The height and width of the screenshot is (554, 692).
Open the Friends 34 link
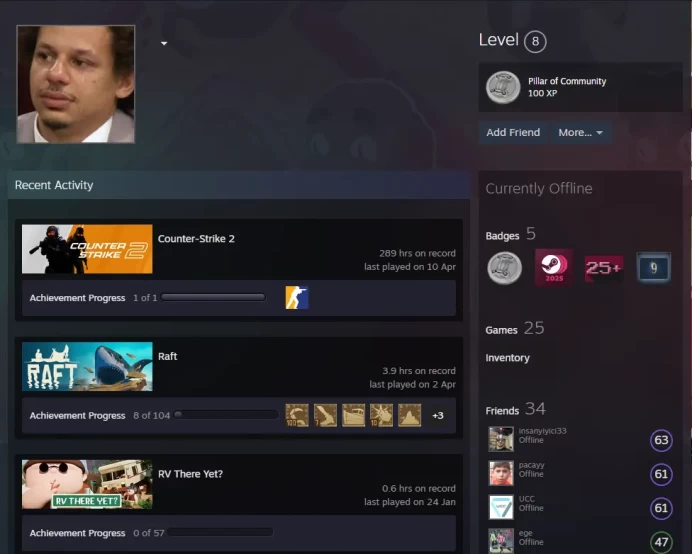(515, 409)
